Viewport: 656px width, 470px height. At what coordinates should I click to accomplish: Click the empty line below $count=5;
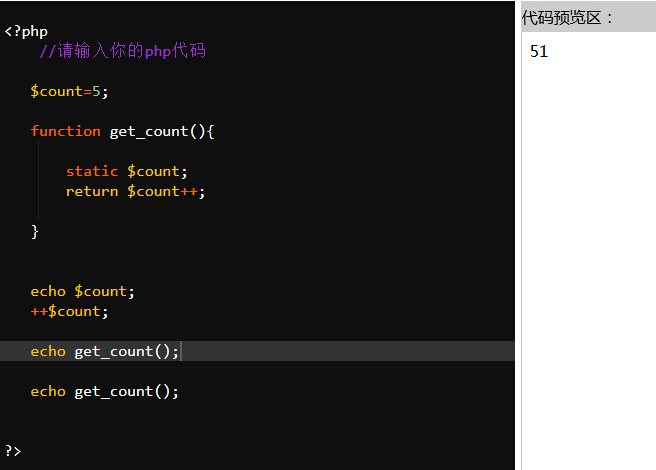pos(200,111)
